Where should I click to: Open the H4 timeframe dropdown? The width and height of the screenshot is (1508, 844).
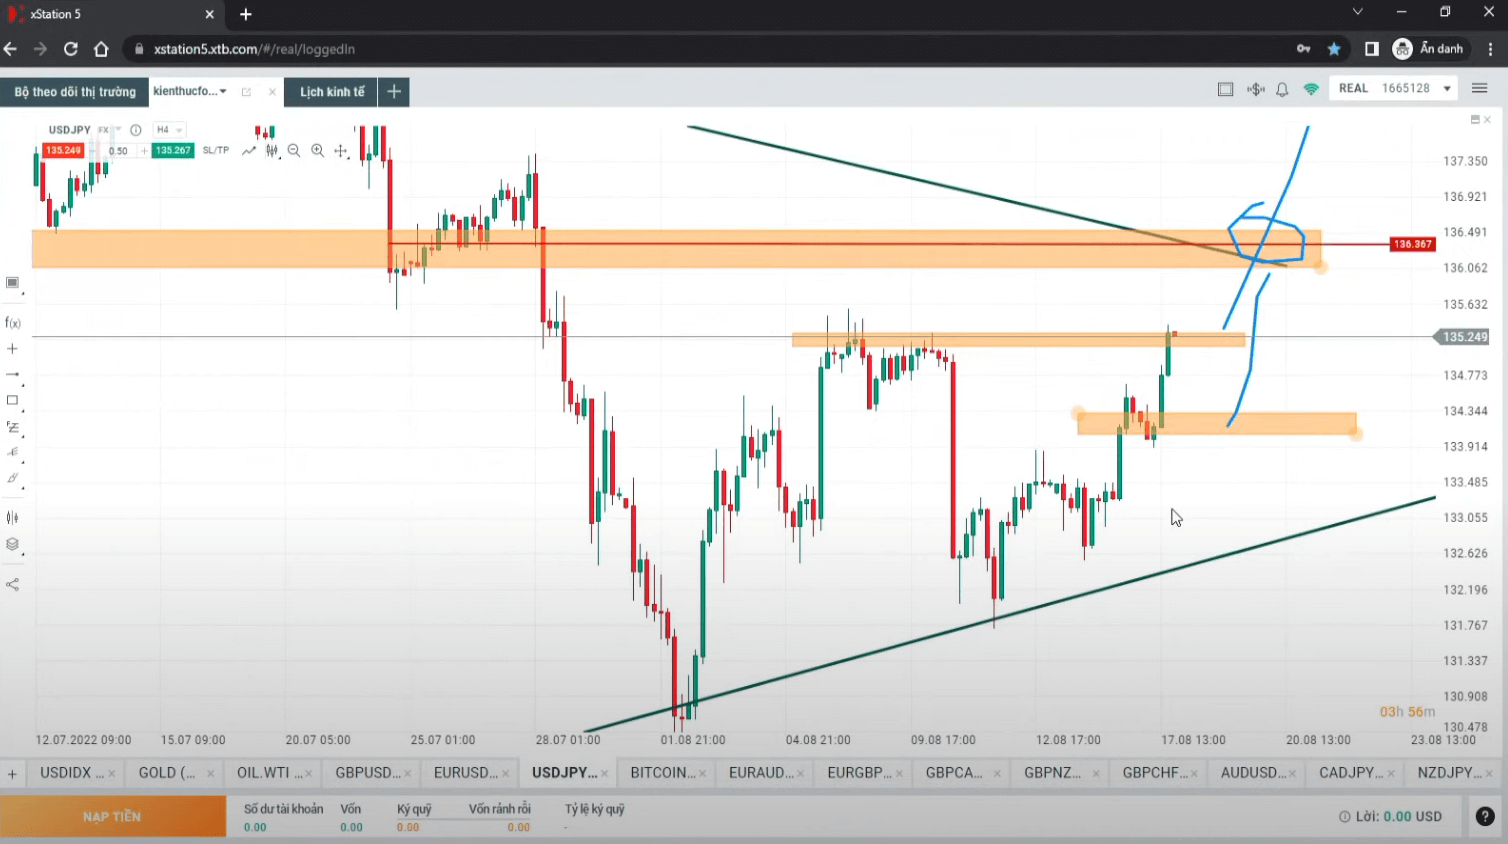[x=168, y=130]
